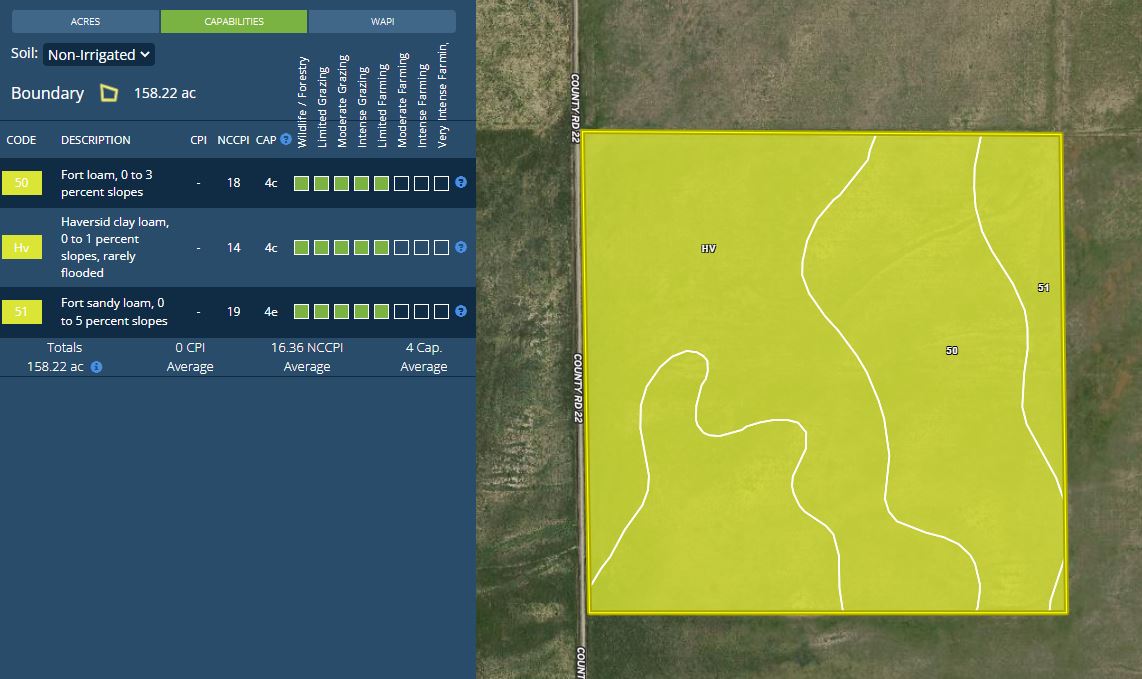Select the CAPABILITIES tab
The image size is (1142, 679).
coord(233,21)
